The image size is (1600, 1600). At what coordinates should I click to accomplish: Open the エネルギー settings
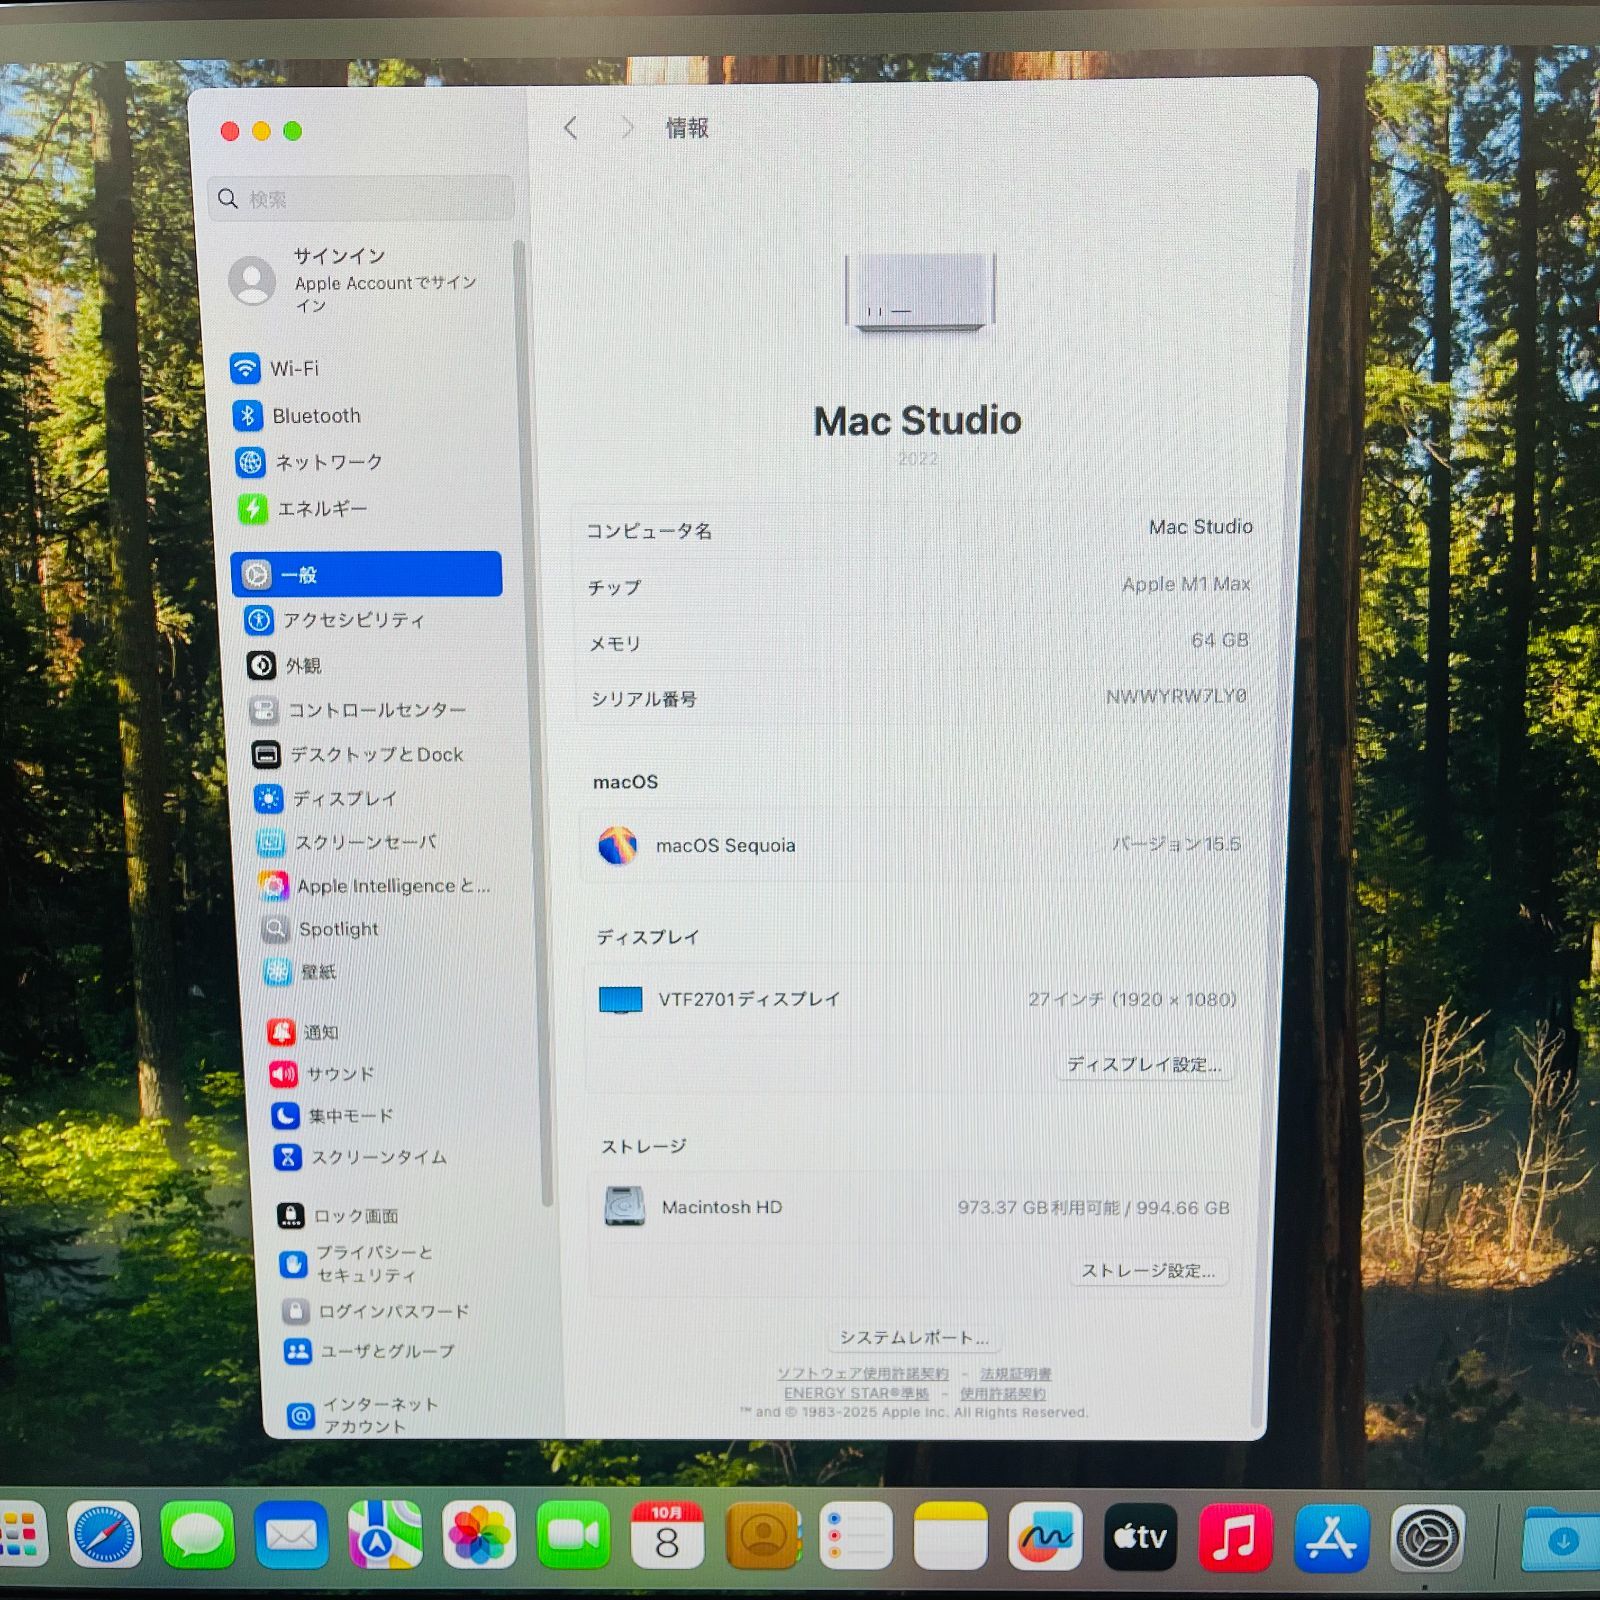coord(321,509)
